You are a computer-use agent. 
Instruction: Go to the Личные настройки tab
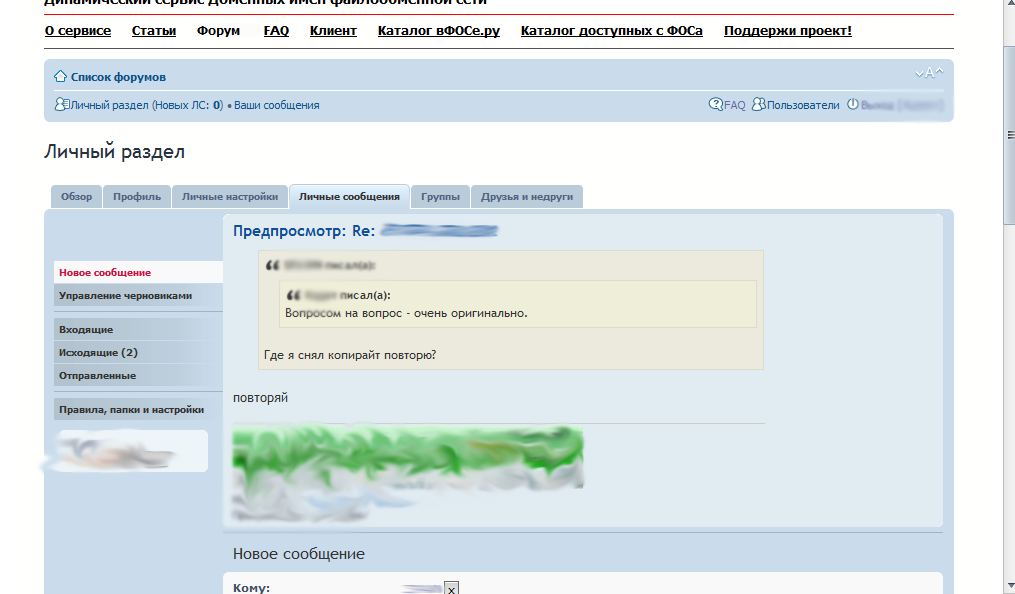coord(230,197)
